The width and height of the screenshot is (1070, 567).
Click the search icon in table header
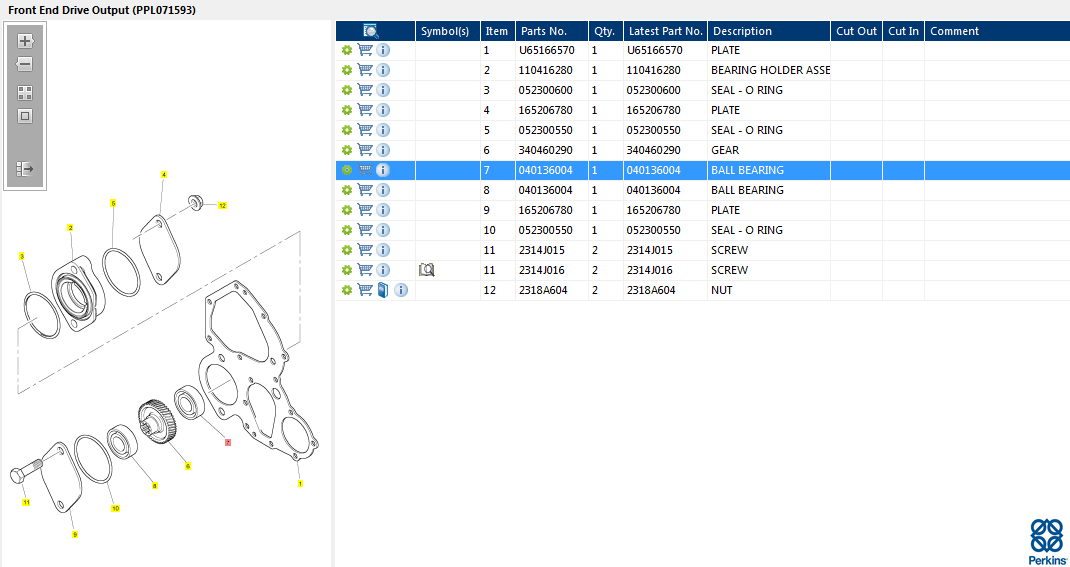(370, 31)
